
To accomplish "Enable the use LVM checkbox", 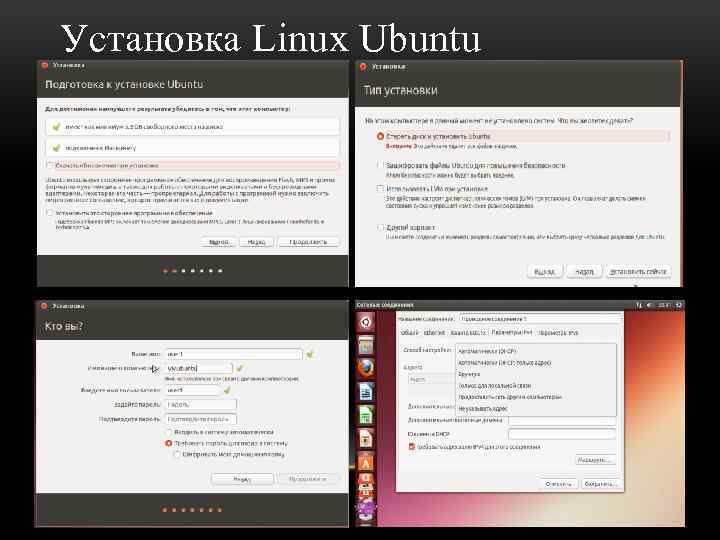I will [x=380, y=188].
